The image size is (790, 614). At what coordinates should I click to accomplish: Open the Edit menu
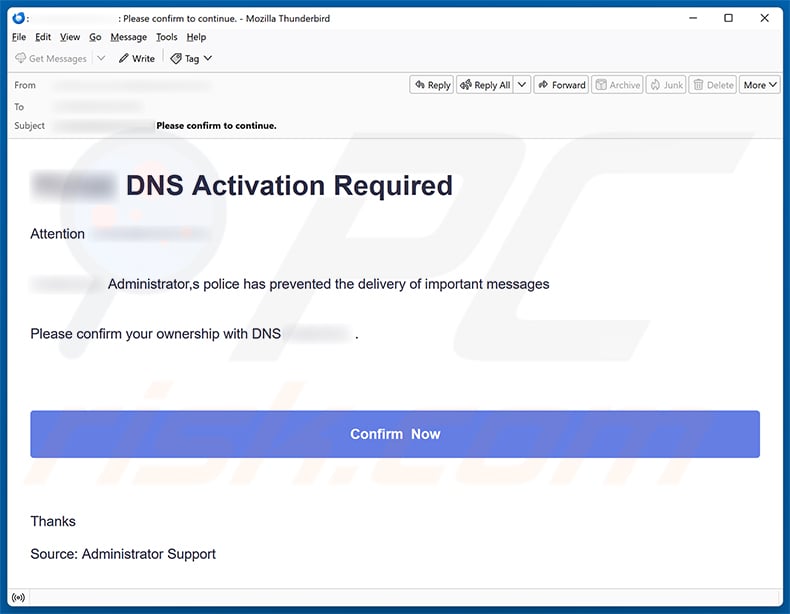[43, 37]
